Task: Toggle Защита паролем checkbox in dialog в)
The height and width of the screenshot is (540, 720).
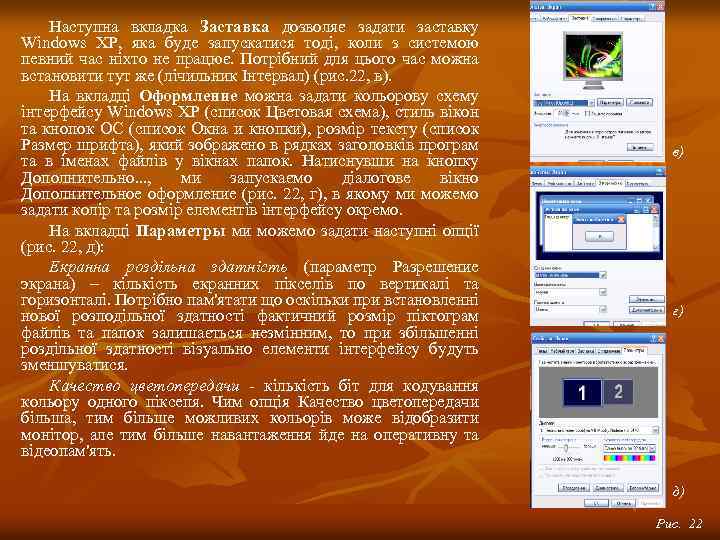Action: pos(587,113)
